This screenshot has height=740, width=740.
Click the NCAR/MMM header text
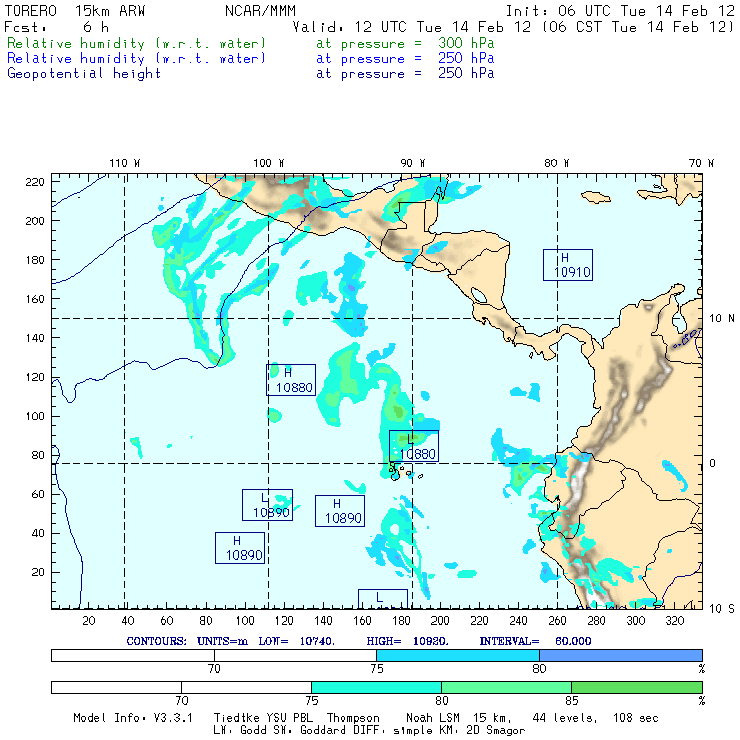coord(260,11)
